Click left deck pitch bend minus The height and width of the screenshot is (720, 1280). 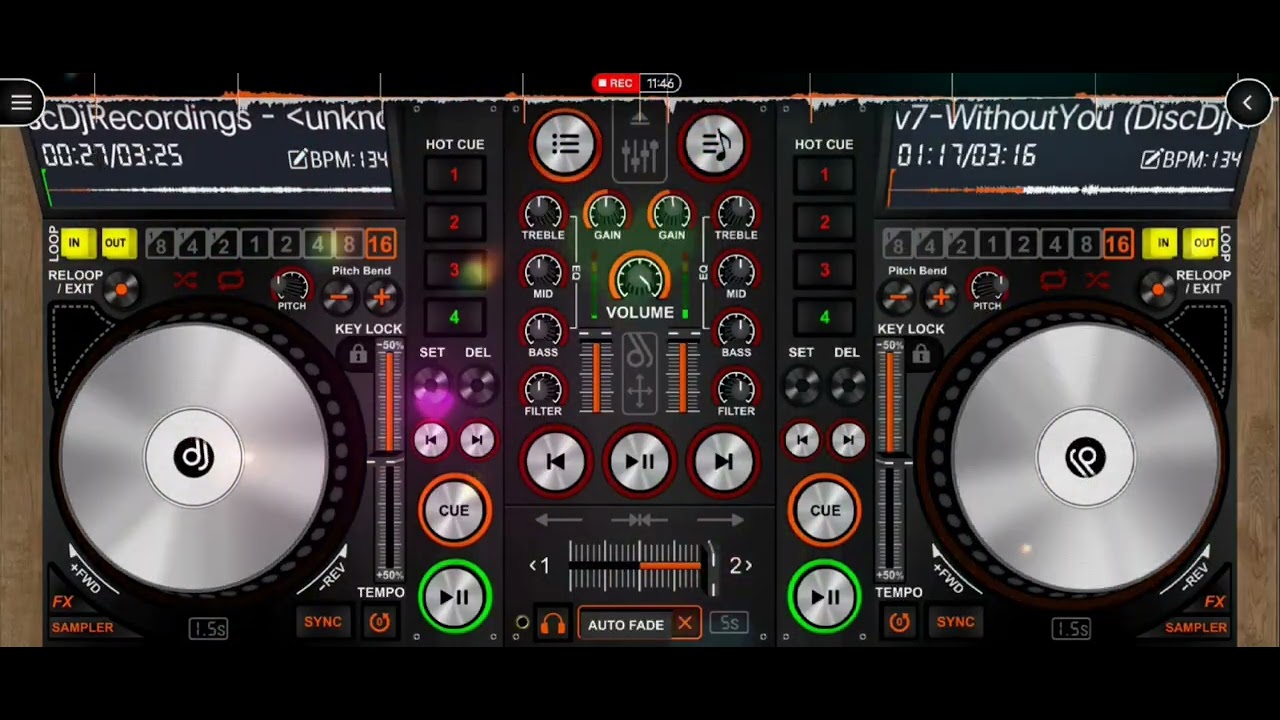[339, 296]
